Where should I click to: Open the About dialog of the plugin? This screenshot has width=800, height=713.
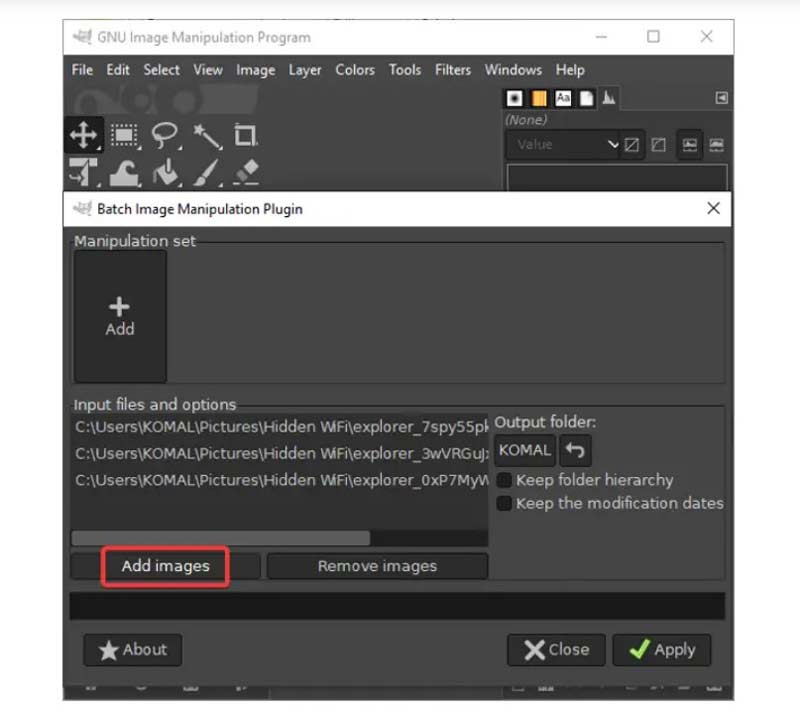[x=133, y=650]
